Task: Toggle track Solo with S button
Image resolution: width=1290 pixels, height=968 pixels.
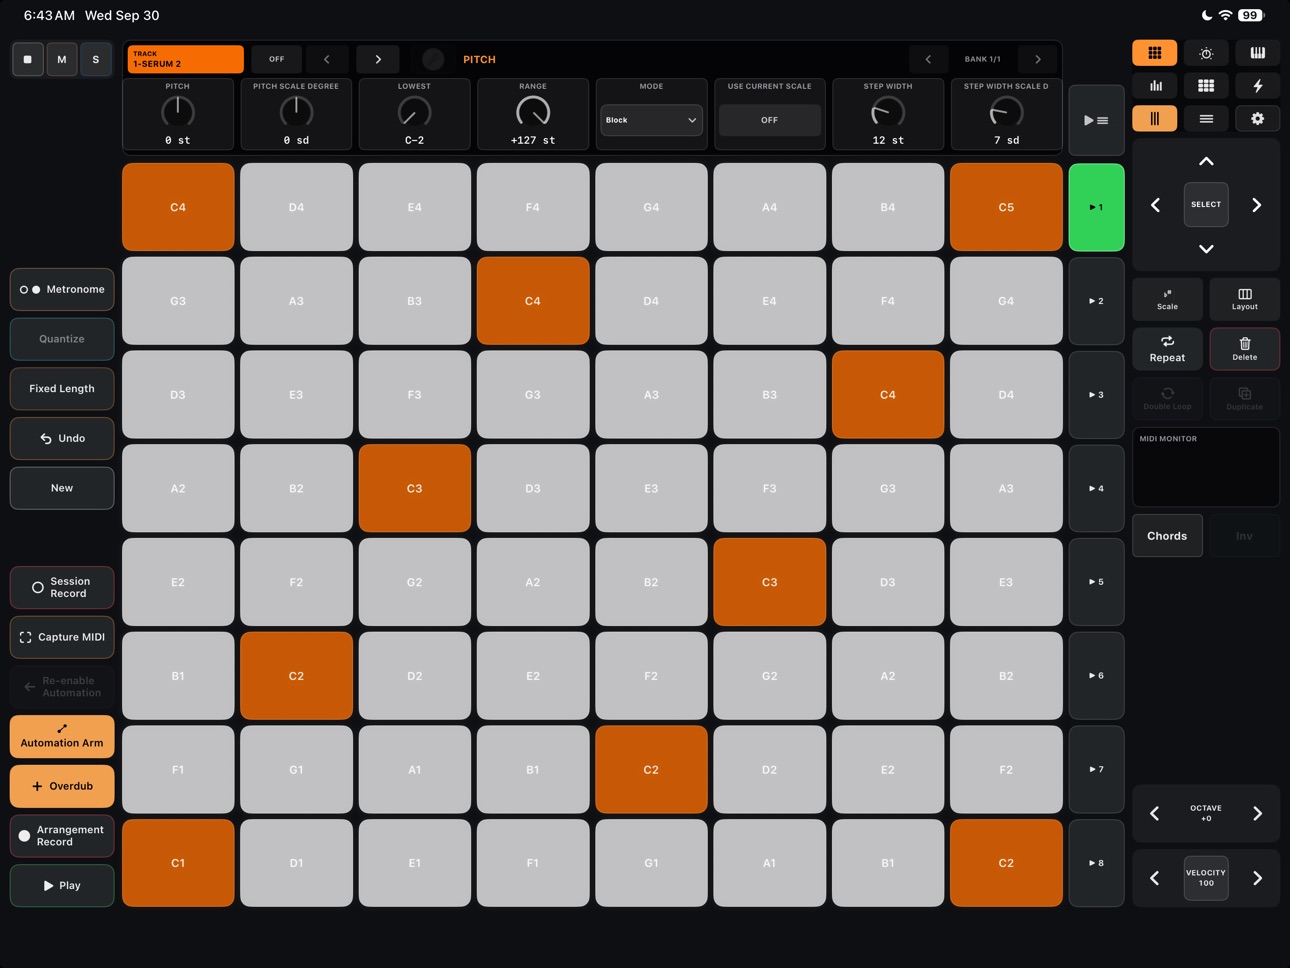Action: click(x=96, y=60)
